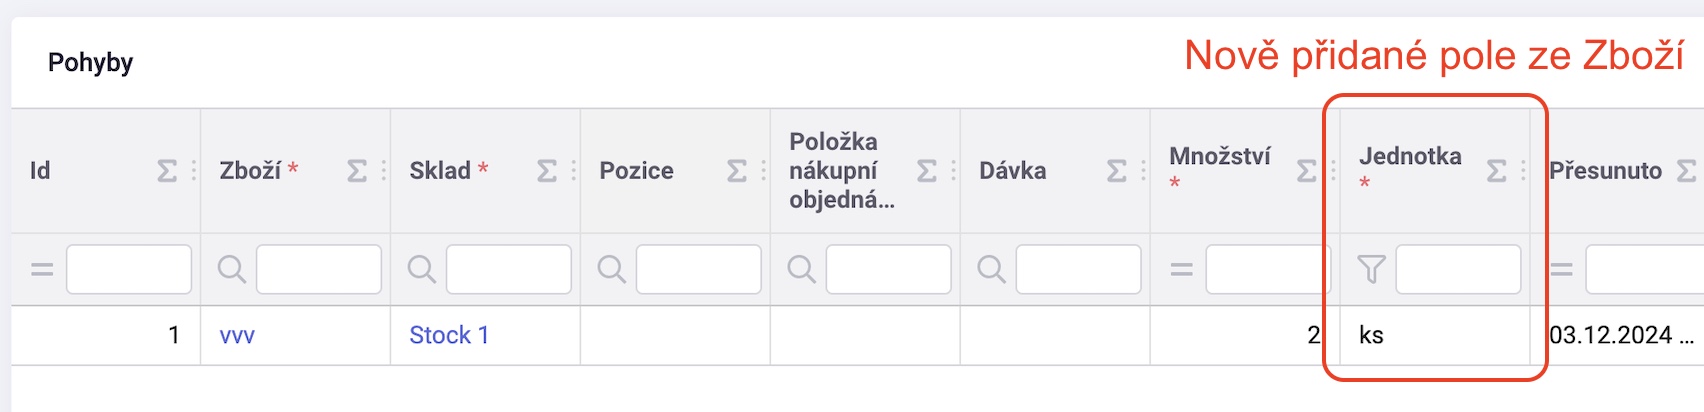This screenshot has width=1704, height=412.
Task: Open filter funnel icon under Jednotka
Action: point(1371,269)
